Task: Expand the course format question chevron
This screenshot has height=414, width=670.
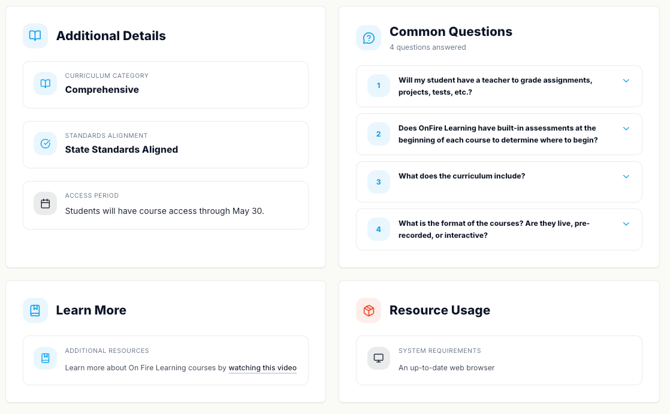Action: 626,224
